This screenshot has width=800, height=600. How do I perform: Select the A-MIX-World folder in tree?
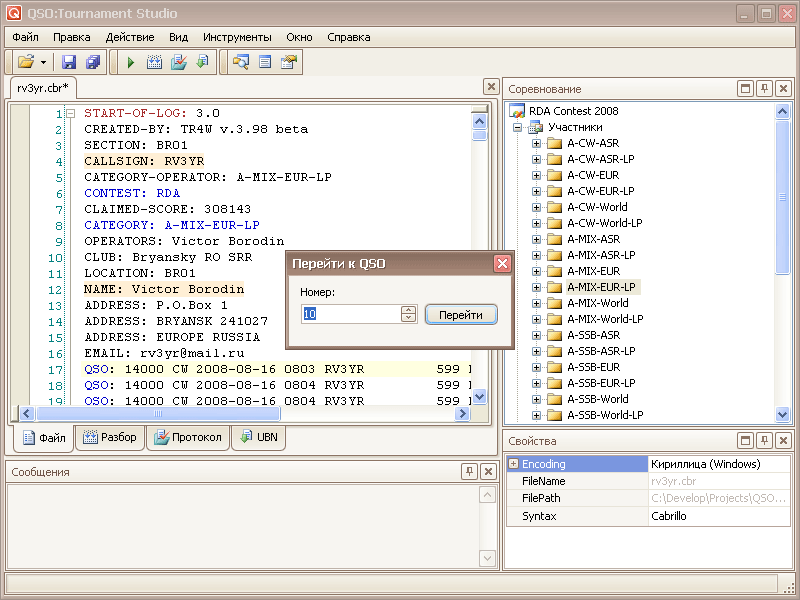point(597,303)
